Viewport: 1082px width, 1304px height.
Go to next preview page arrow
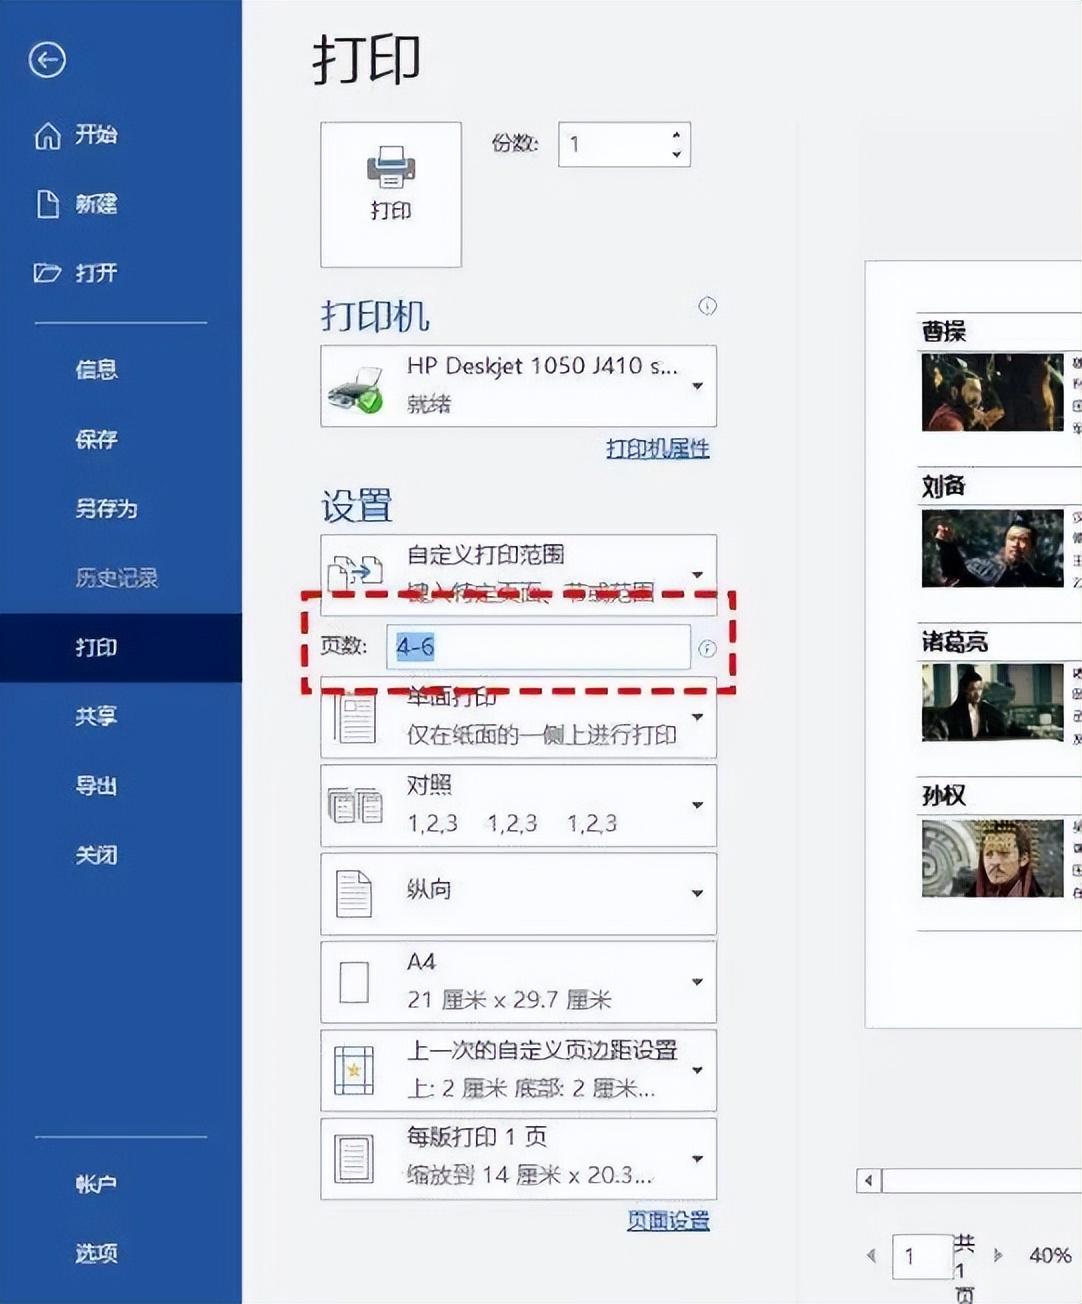997,1255
